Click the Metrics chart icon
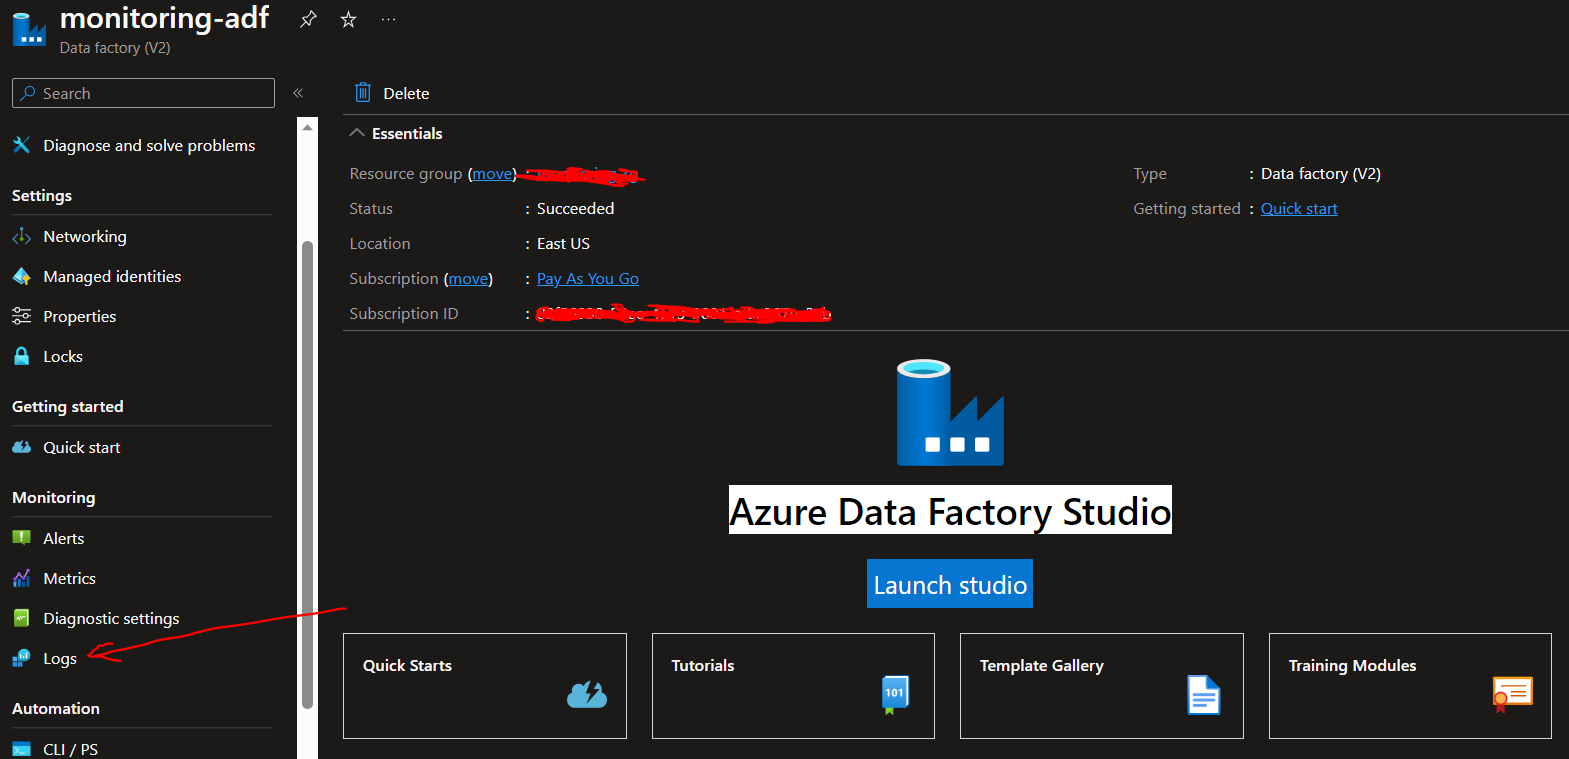1569x759 pixels. [x=21, y=578]
